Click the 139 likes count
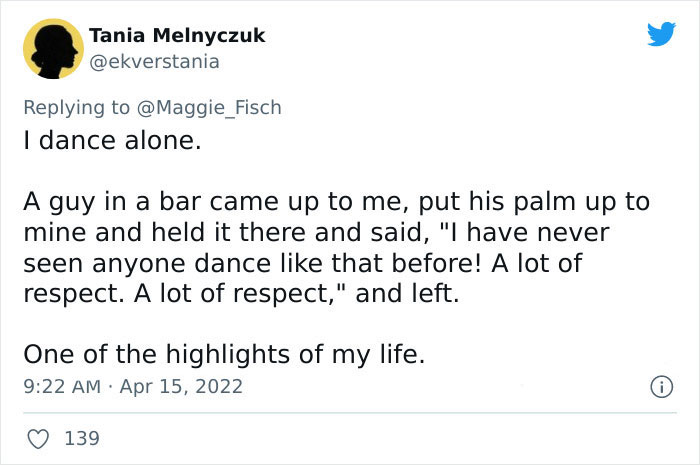This screenshot has height=465, width=700. 81,438
